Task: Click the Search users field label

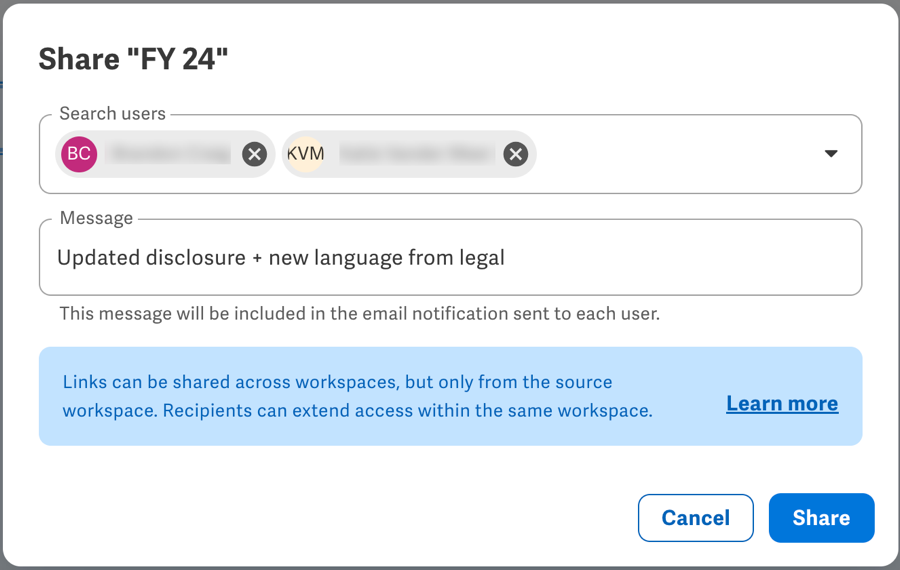Action: click(112, 114)
